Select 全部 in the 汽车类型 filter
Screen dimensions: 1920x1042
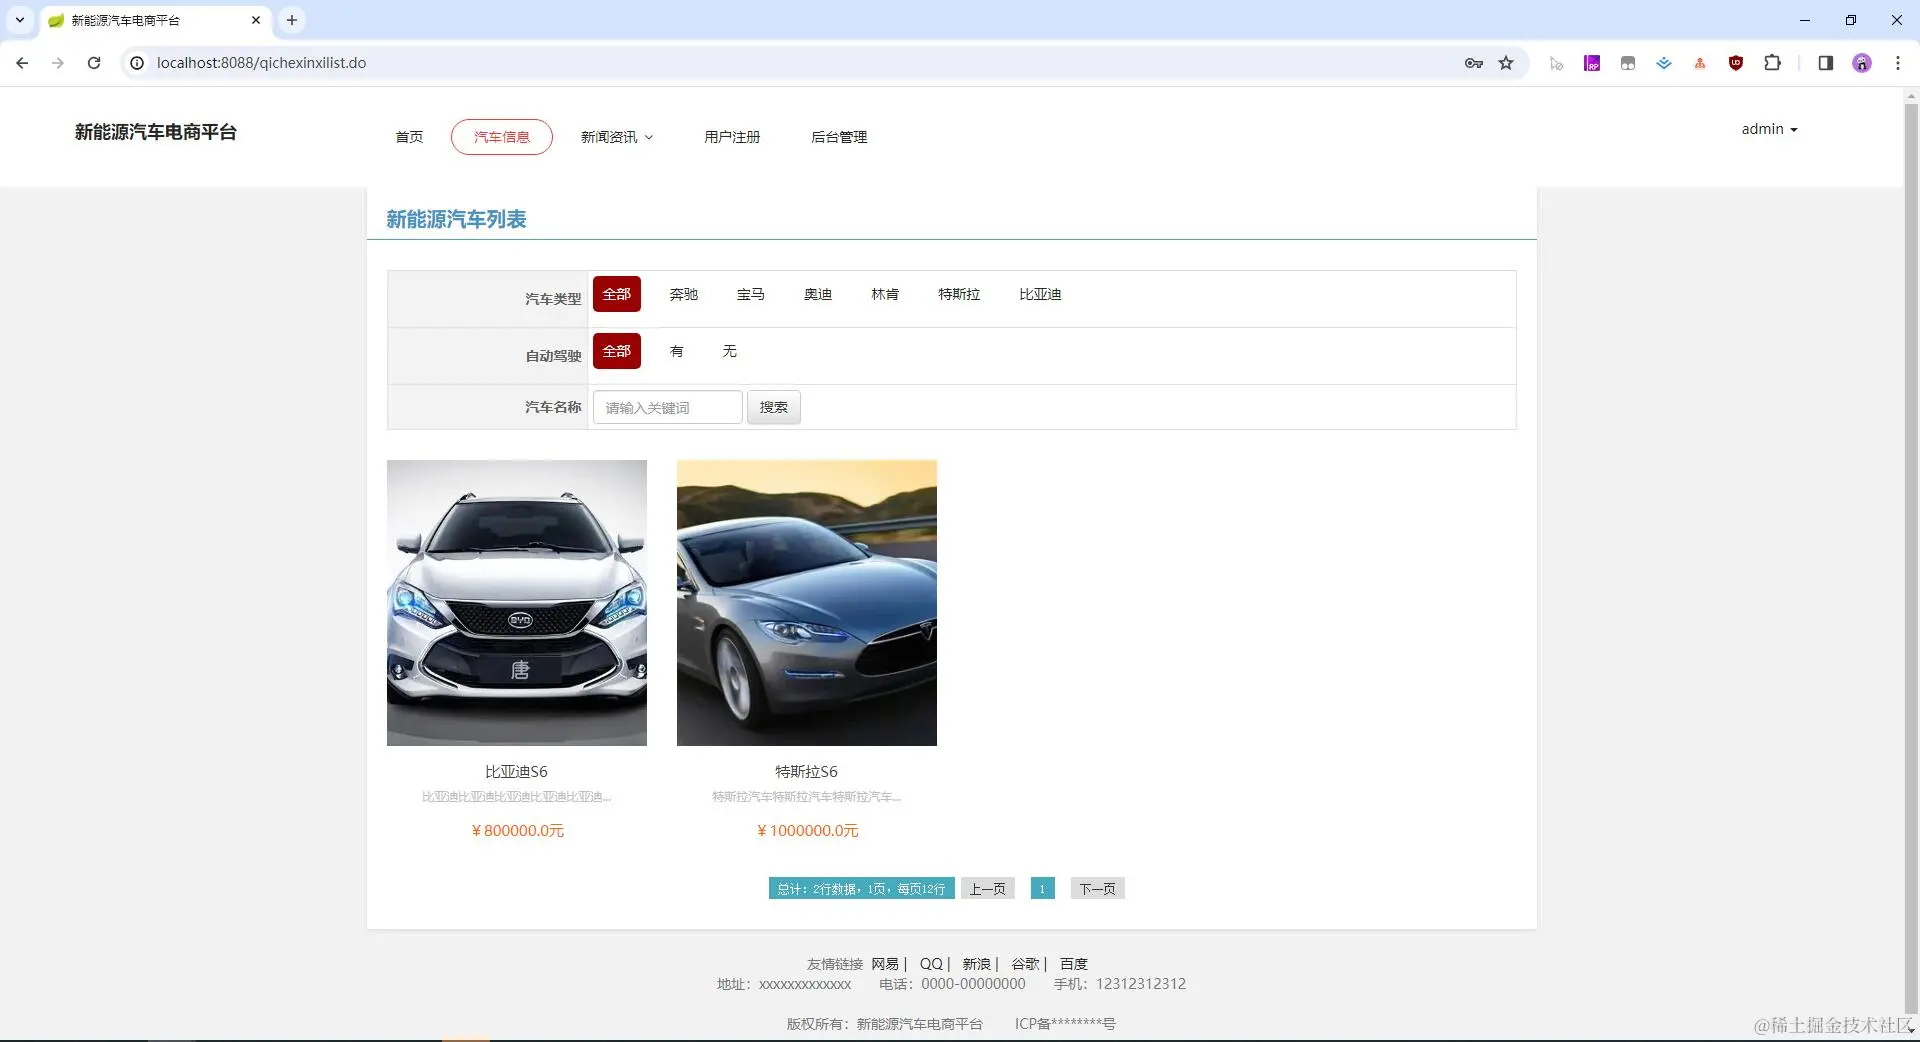(617, 294)
